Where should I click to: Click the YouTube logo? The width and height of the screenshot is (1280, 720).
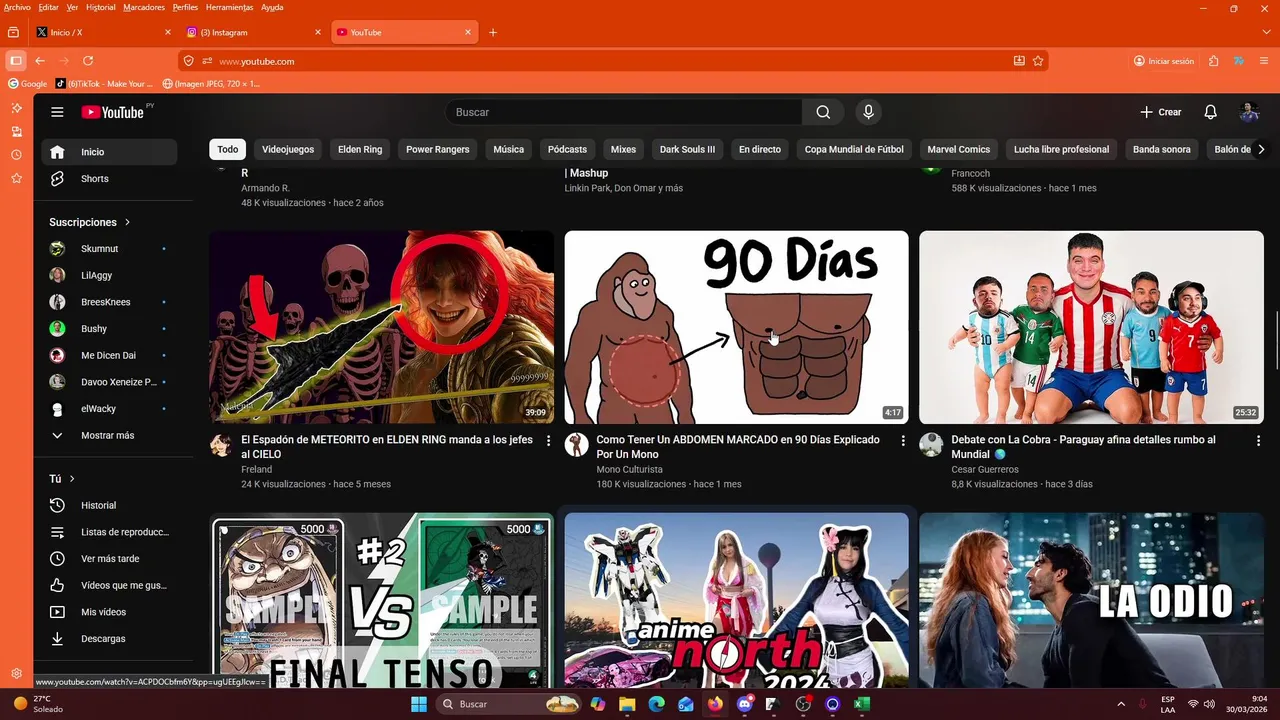pyautogui.click(x=113, y=112)
